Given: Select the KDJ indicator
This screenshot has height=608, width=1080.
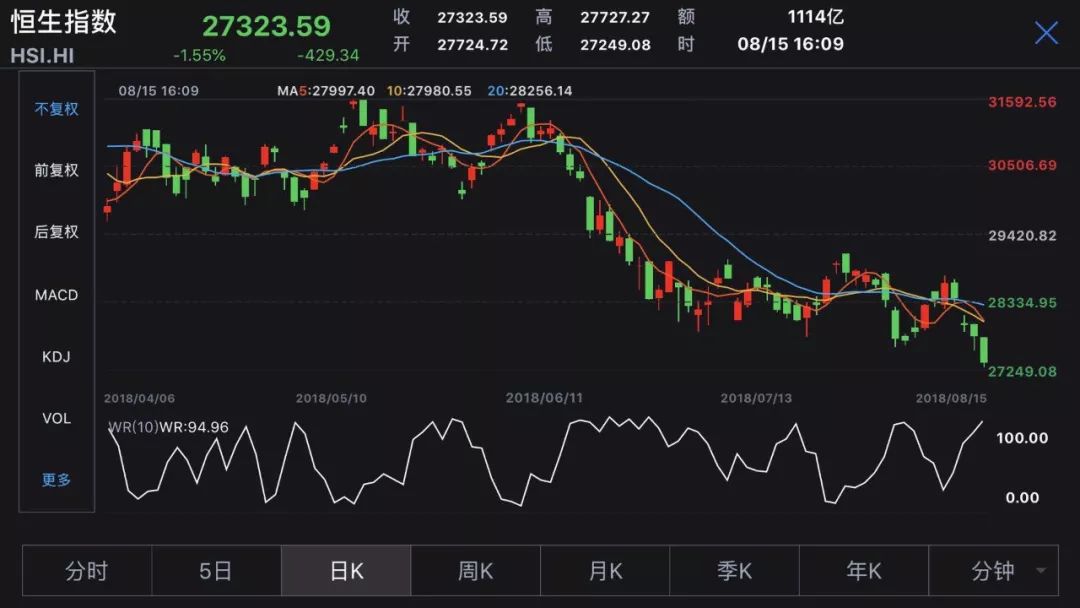Looking at the screenshot, I should 55,356.
